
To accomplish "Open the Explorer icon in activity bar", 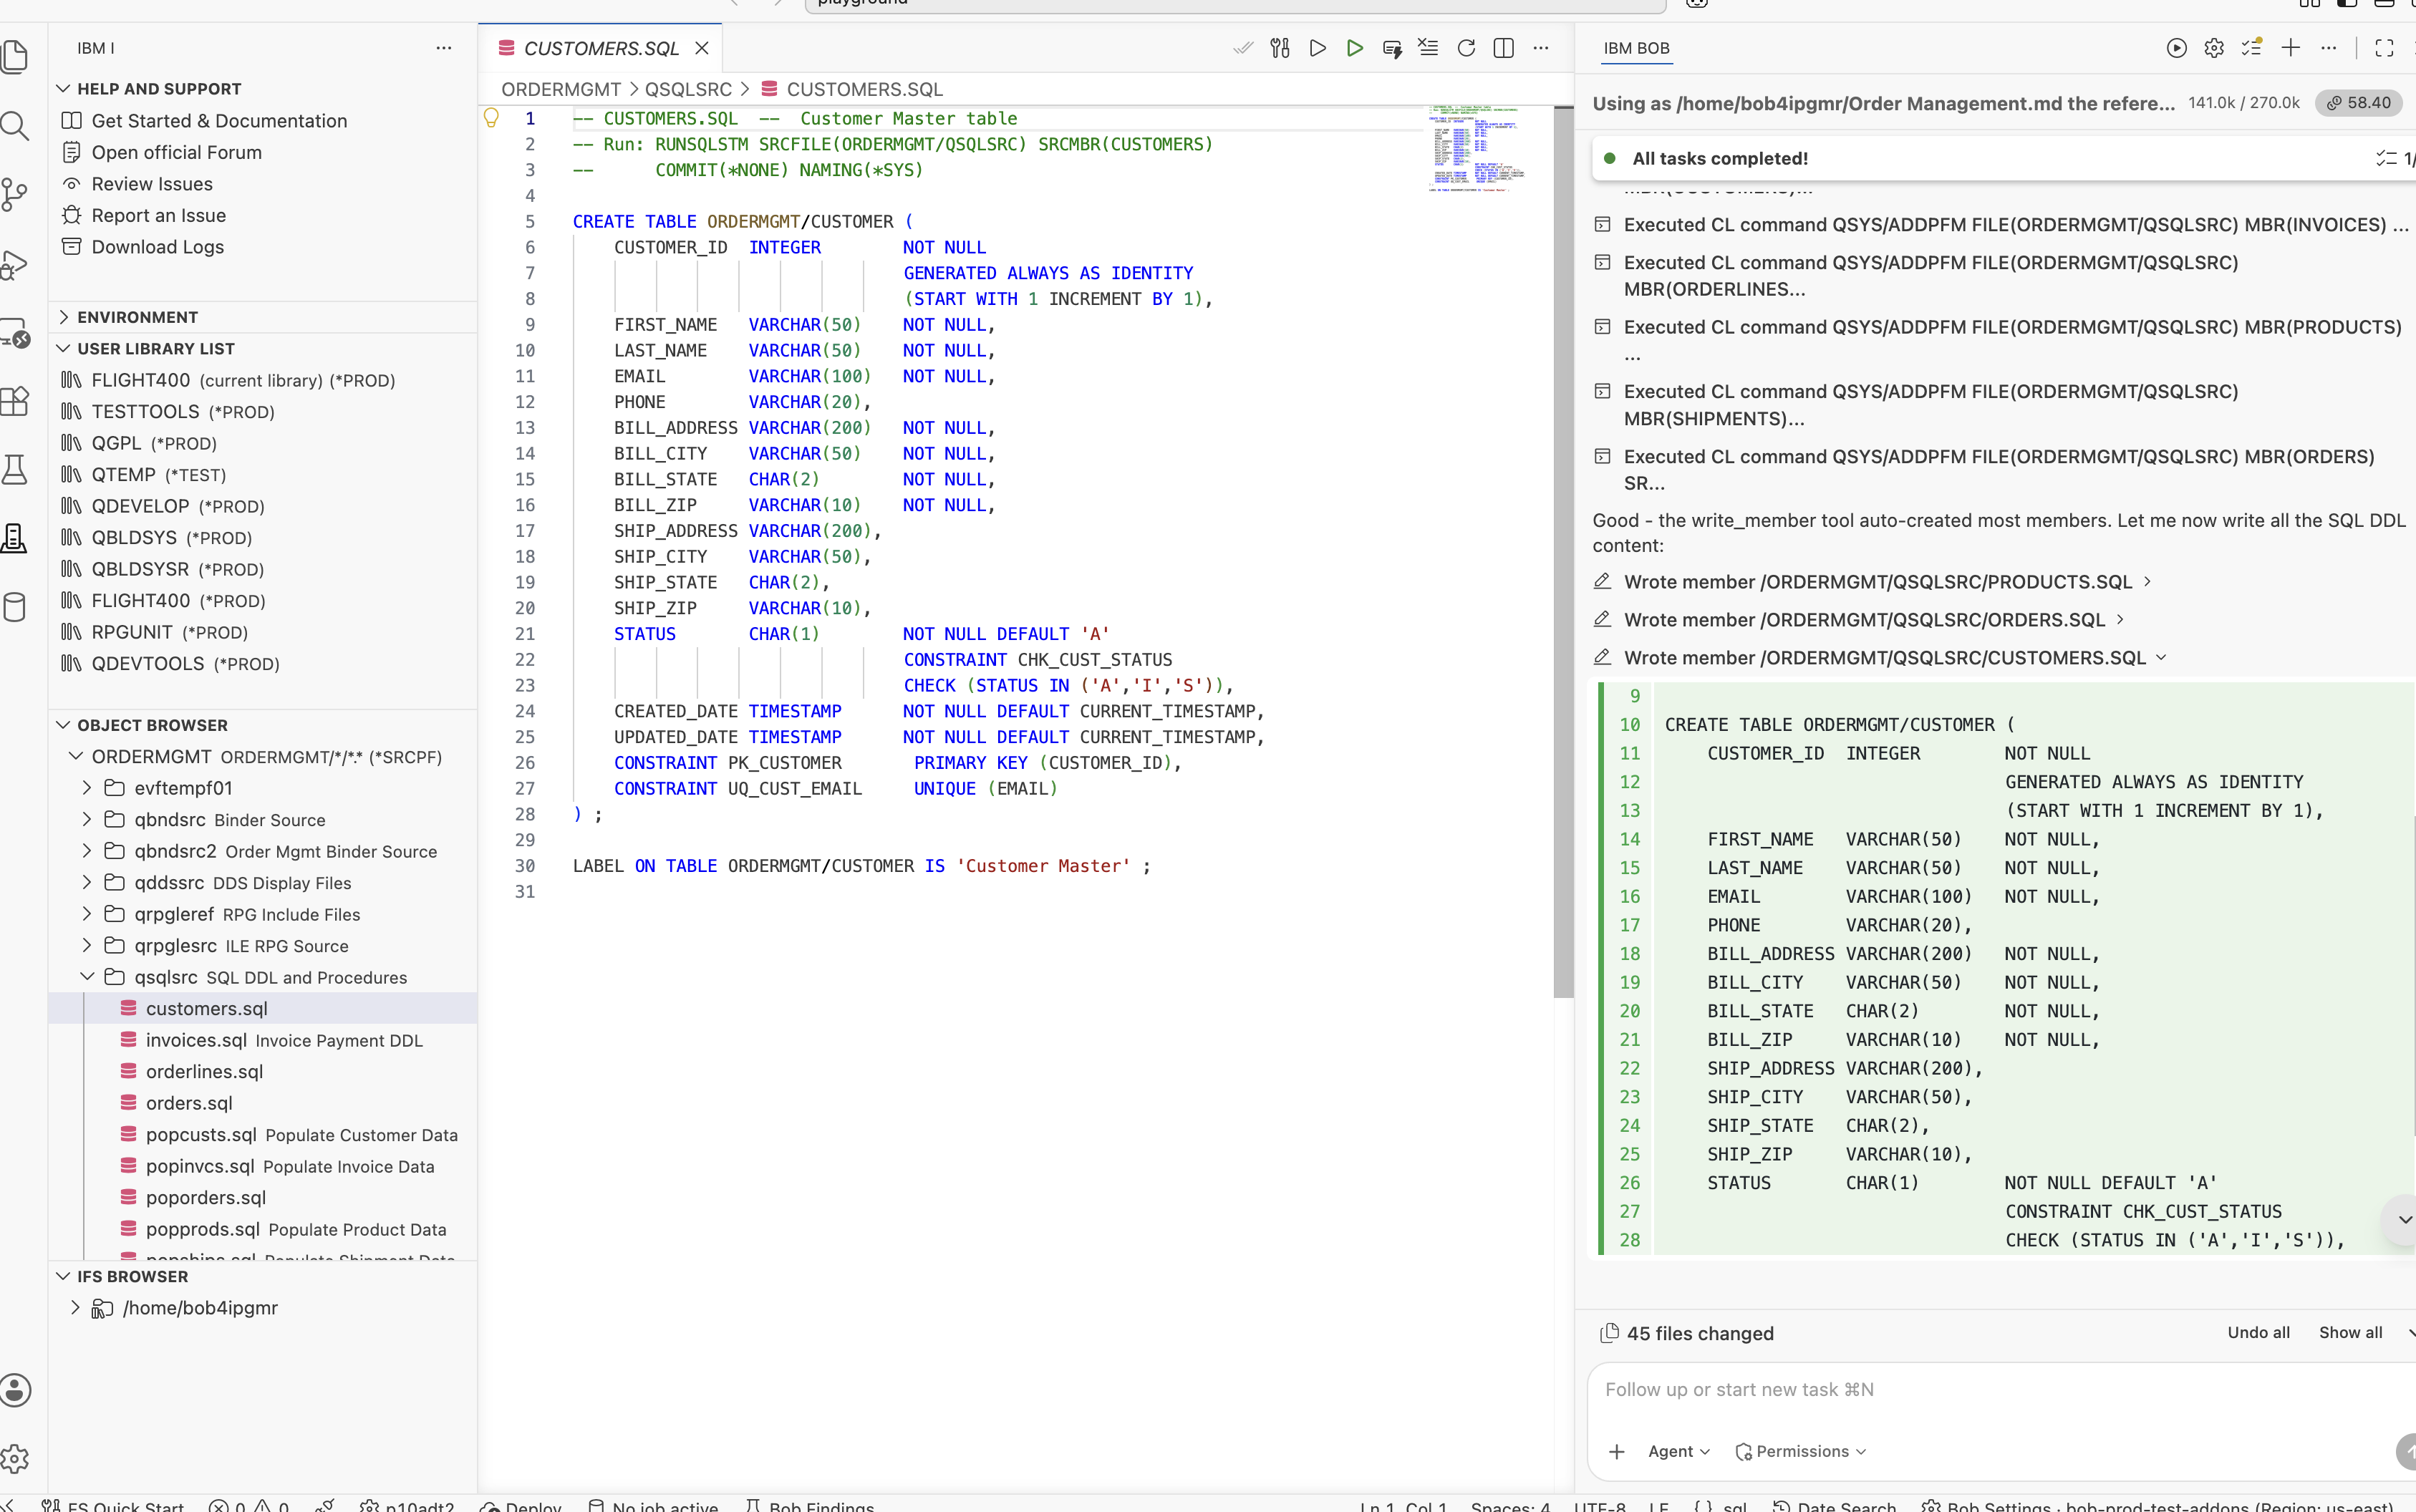I will point(14,56).
